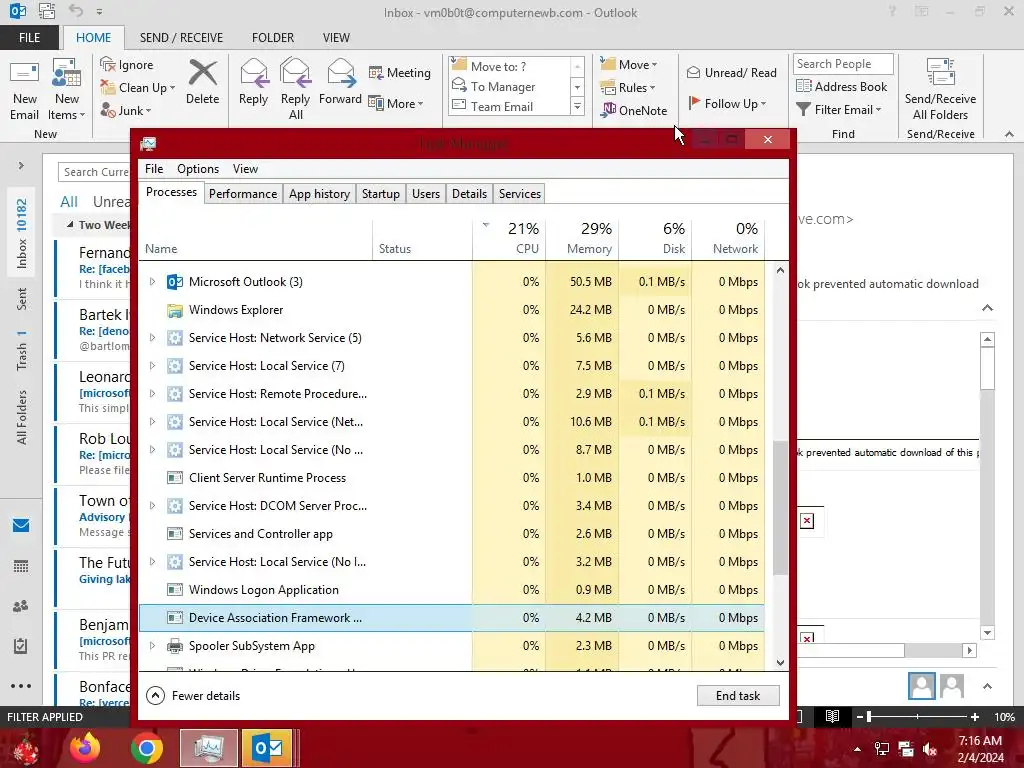Open Task Manager View menu
Screen dimensions: 1024x768
click(x=246, y=168)
